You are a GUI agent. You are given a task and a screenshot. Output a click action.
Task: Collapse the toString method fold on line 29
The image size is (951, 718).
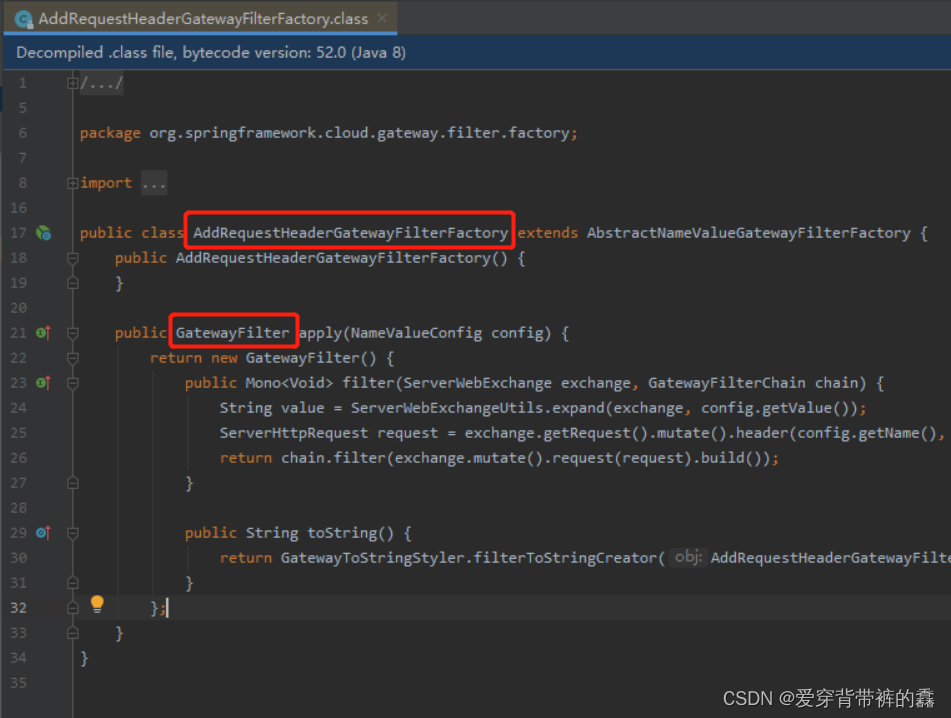(x=73, y=534)
